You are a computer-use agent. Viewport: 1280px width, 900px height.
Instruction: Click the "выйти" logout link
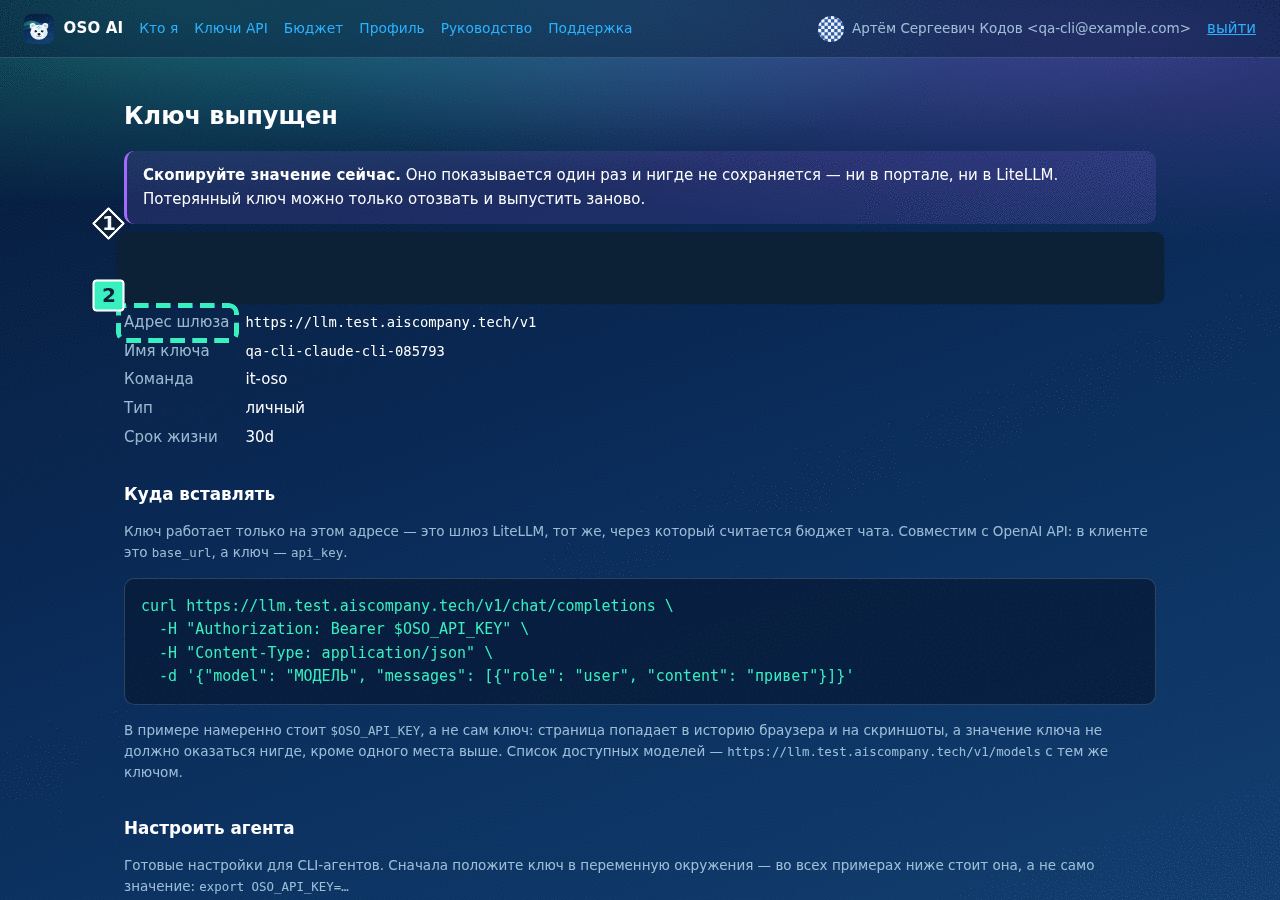click(1231, 28)
